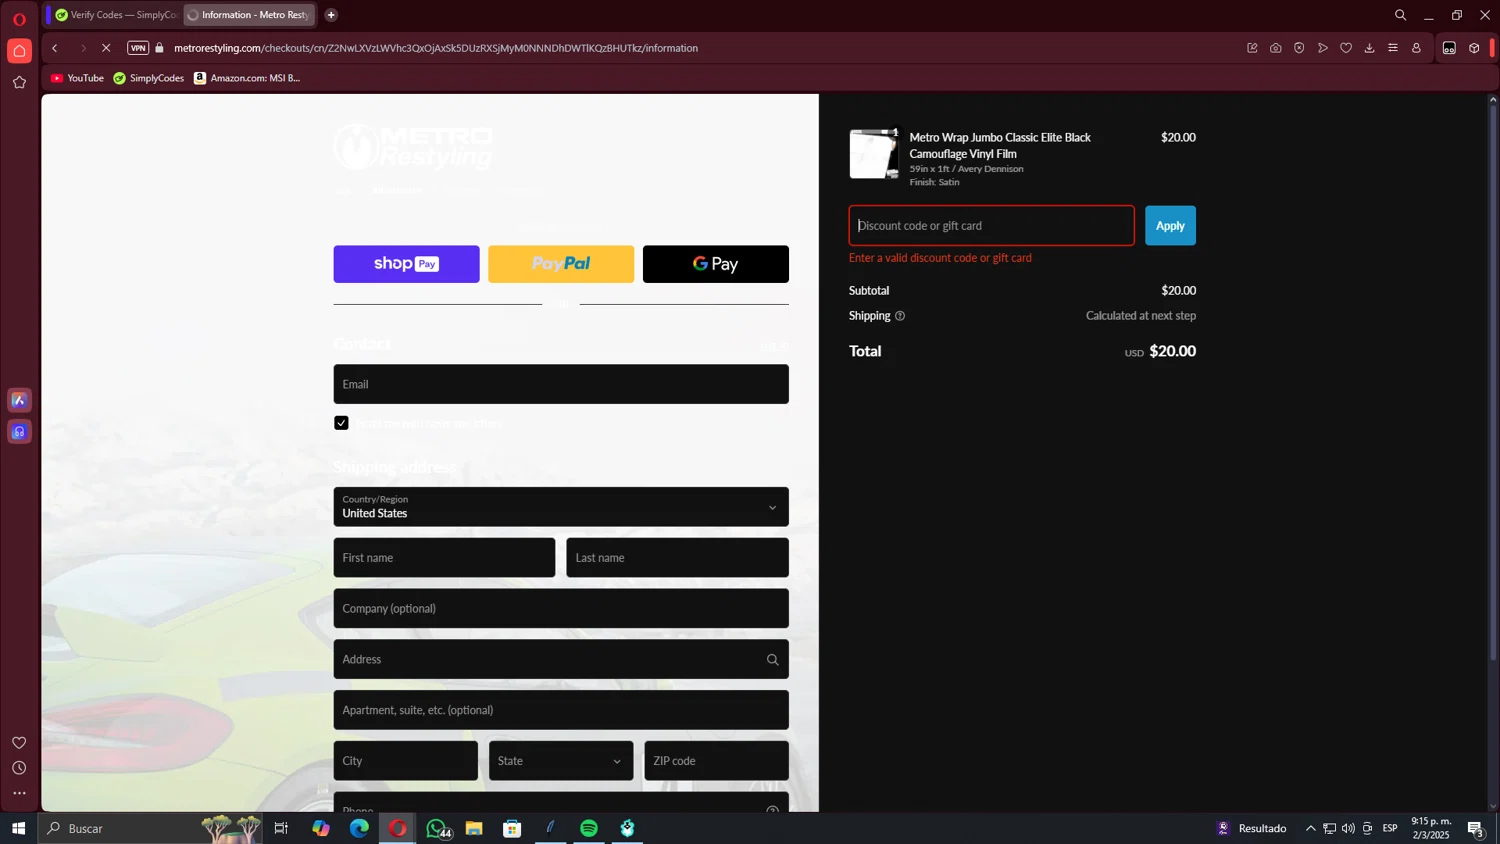Click the Metro Restyling logo
Viewport: 1500px width, 844px height.
point(413,147)
